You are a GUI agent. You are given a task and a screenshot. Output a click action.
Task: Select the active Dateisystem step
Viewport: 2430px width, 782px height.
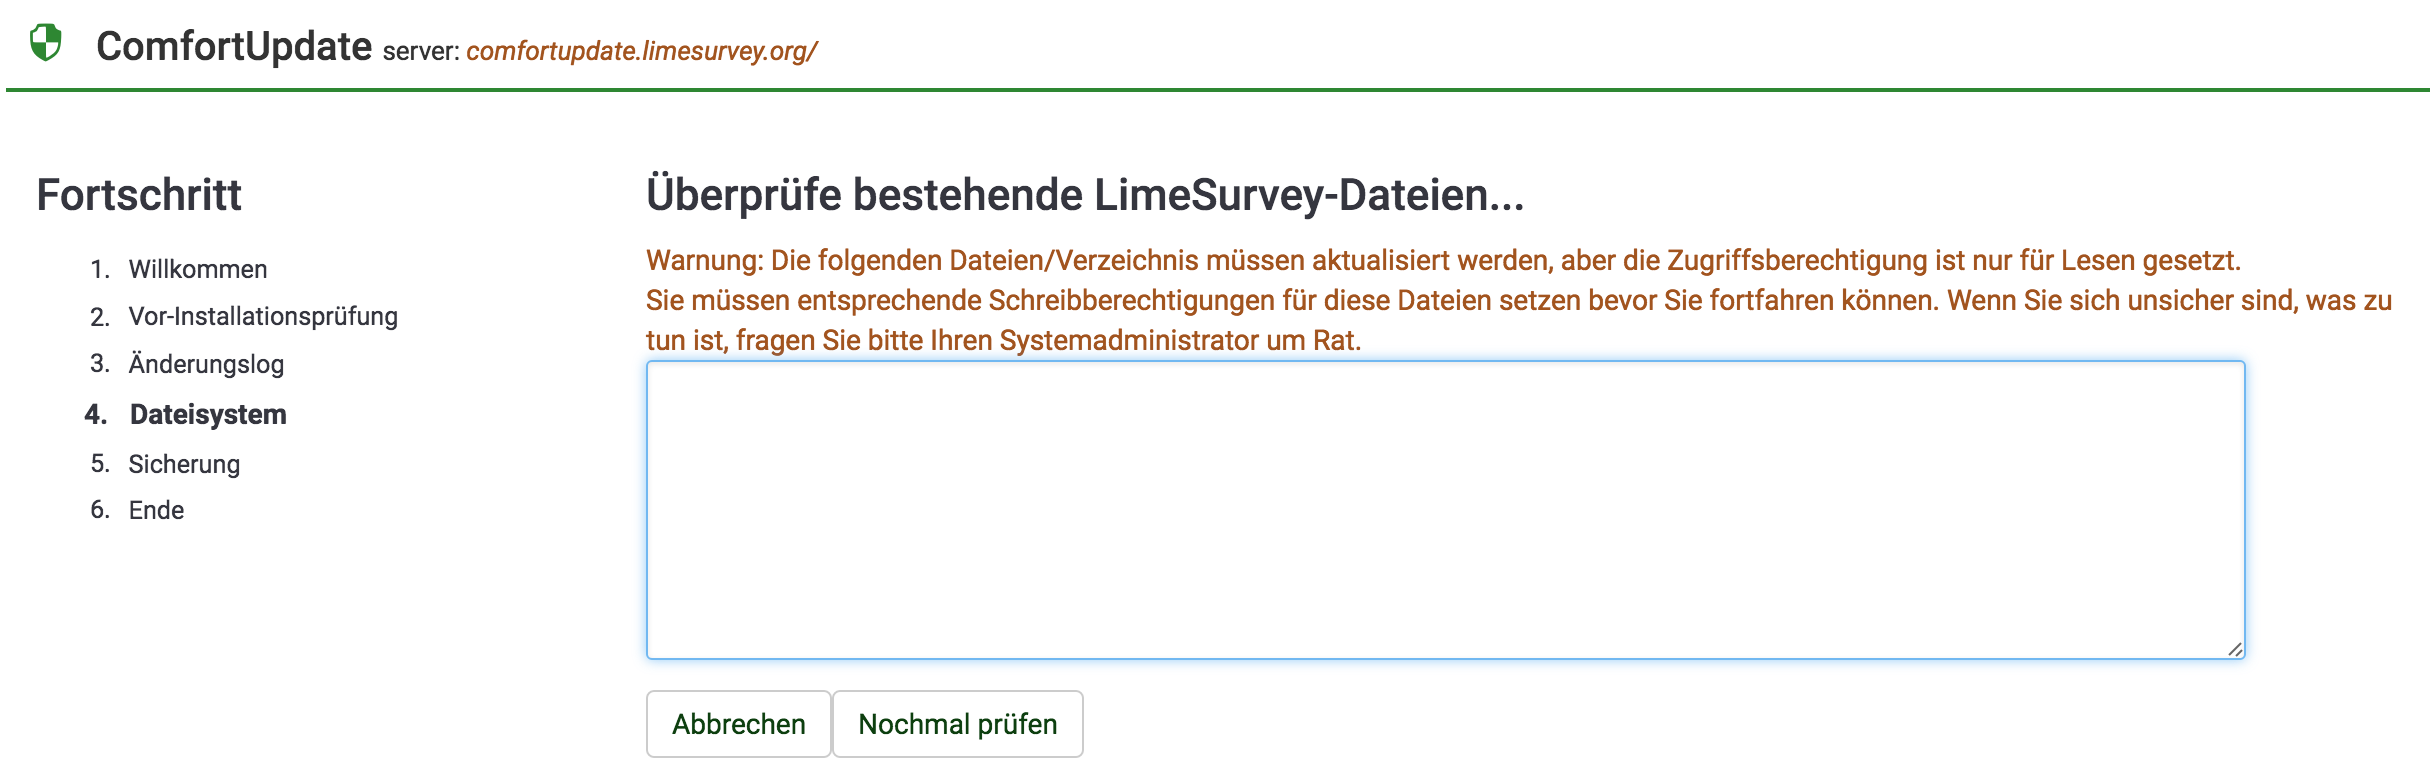click(x=208, y=414)
